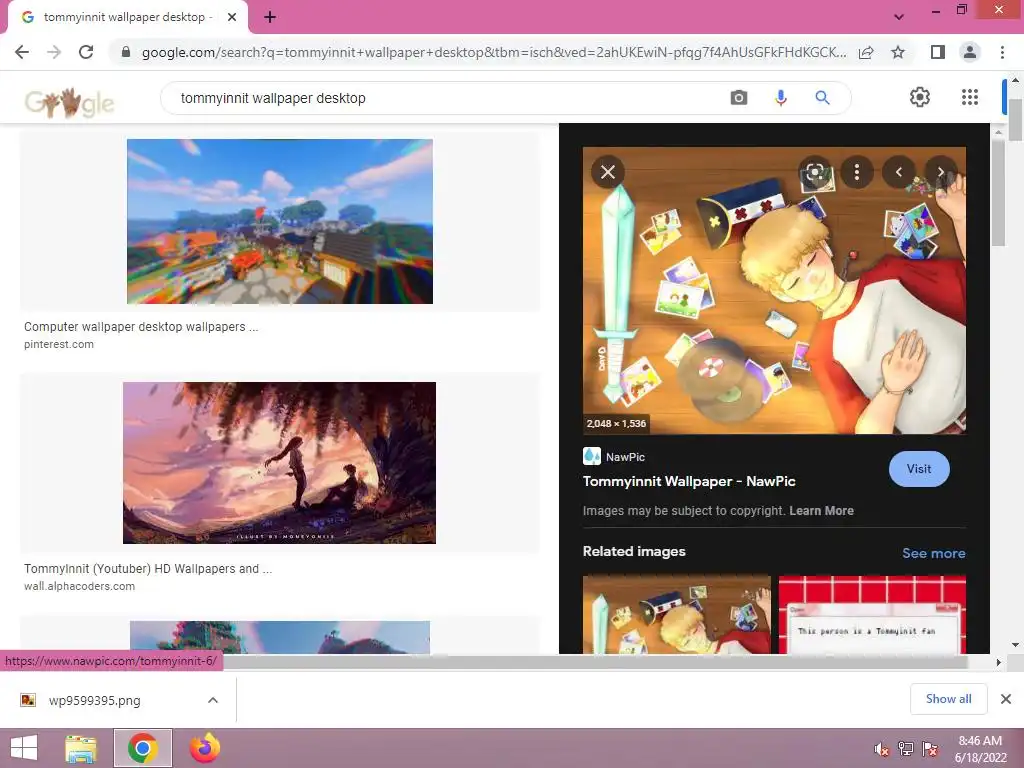Open the Windows Start menu
This screenshot has height=768, width=1024.
tap(24, 748)
